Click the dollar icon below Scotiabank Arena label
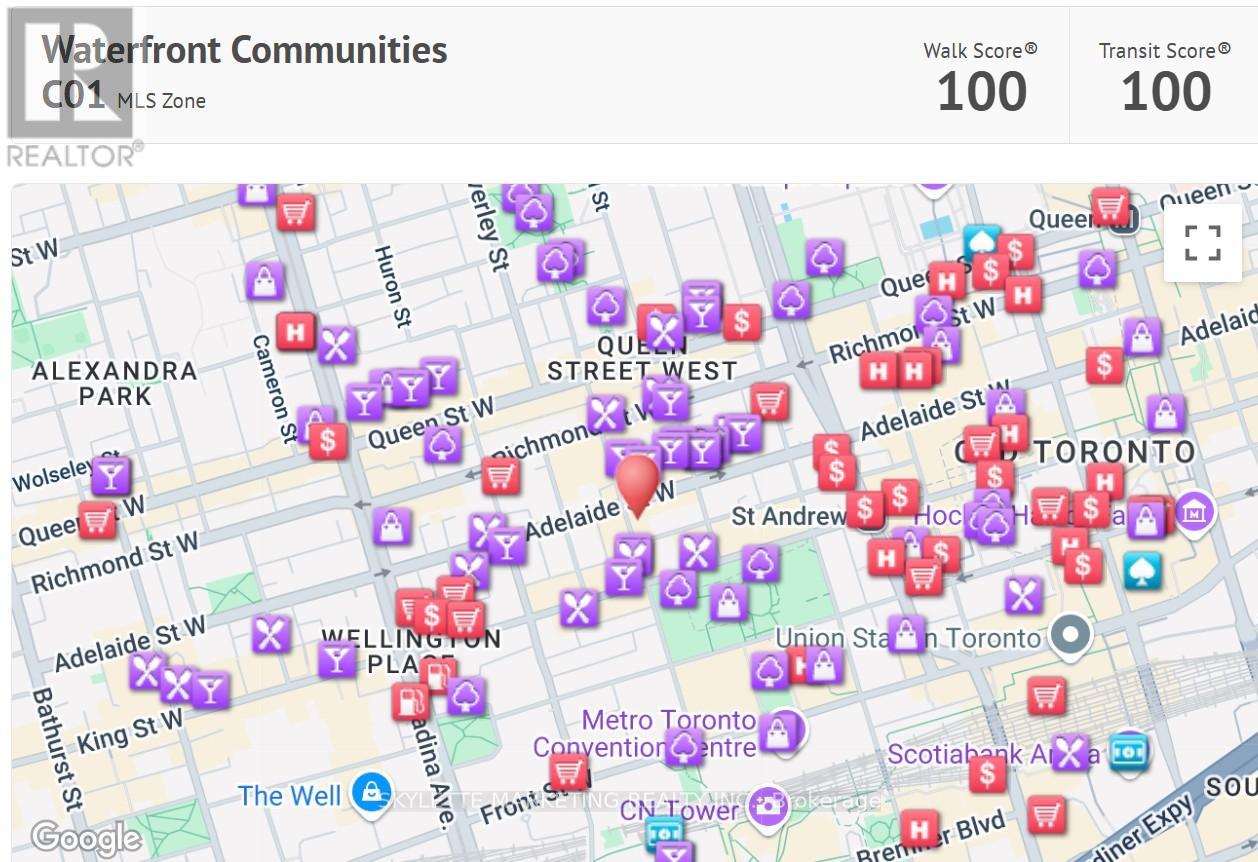Image resolution: width=1258 pixels, height=862 pixels. (987, 774)
